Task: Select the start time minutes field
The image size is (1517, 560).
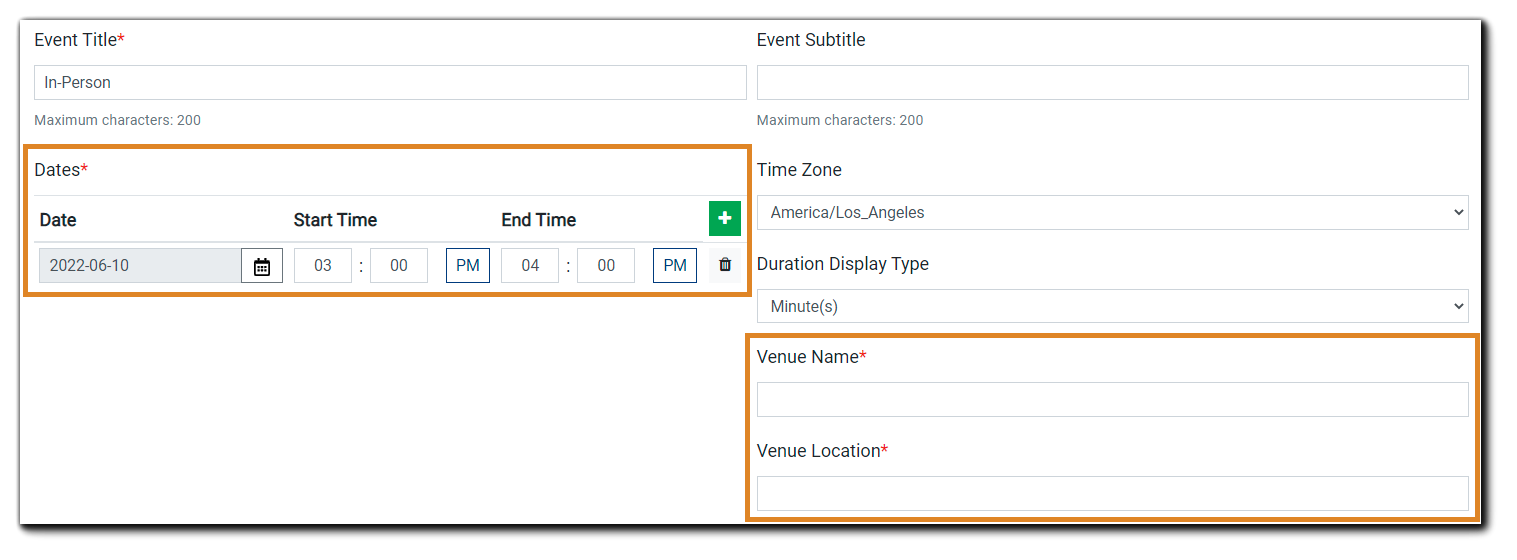Action: tap(399, 266)
